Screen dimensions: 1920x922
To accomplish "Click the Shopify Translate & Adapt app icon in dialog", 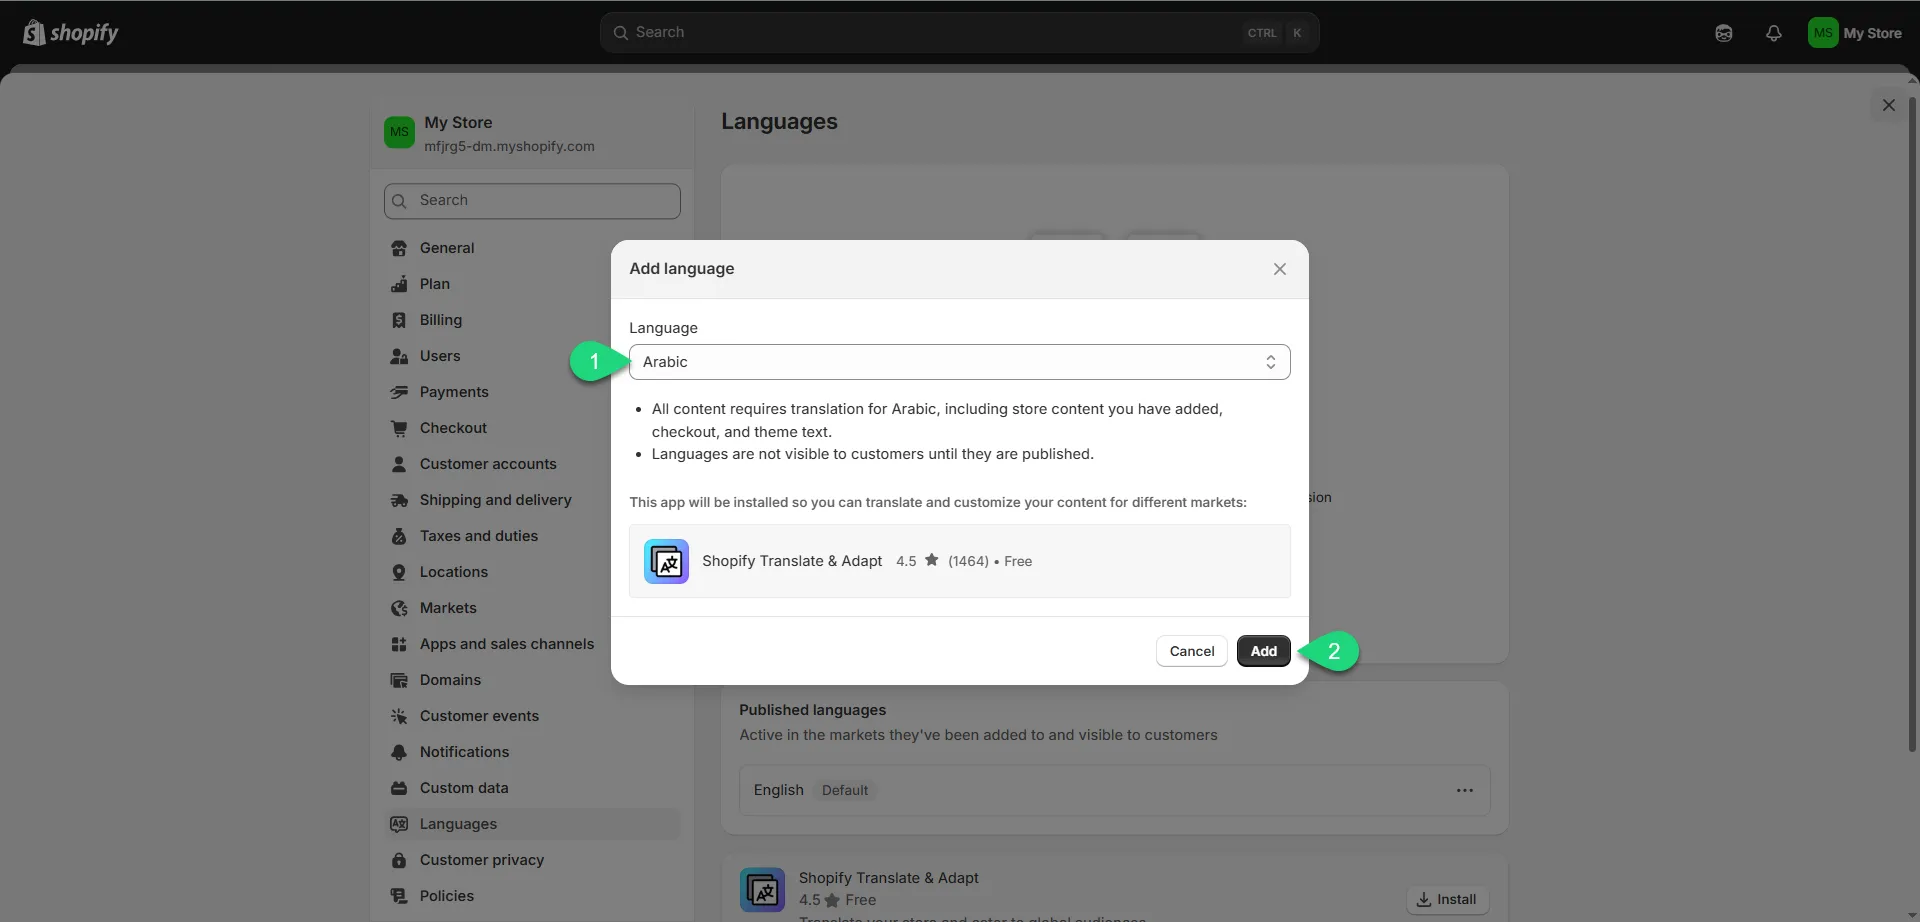I will (x=666, y=561).
